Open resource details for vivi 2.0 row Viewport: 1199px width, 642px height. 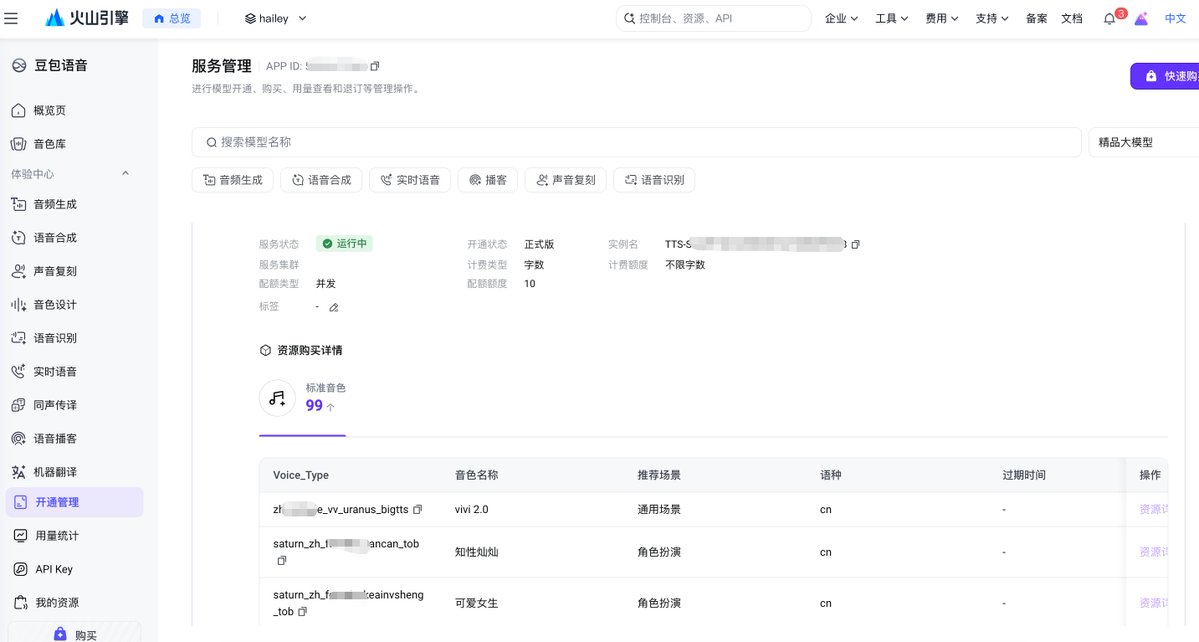click(x=1155, y=509)
